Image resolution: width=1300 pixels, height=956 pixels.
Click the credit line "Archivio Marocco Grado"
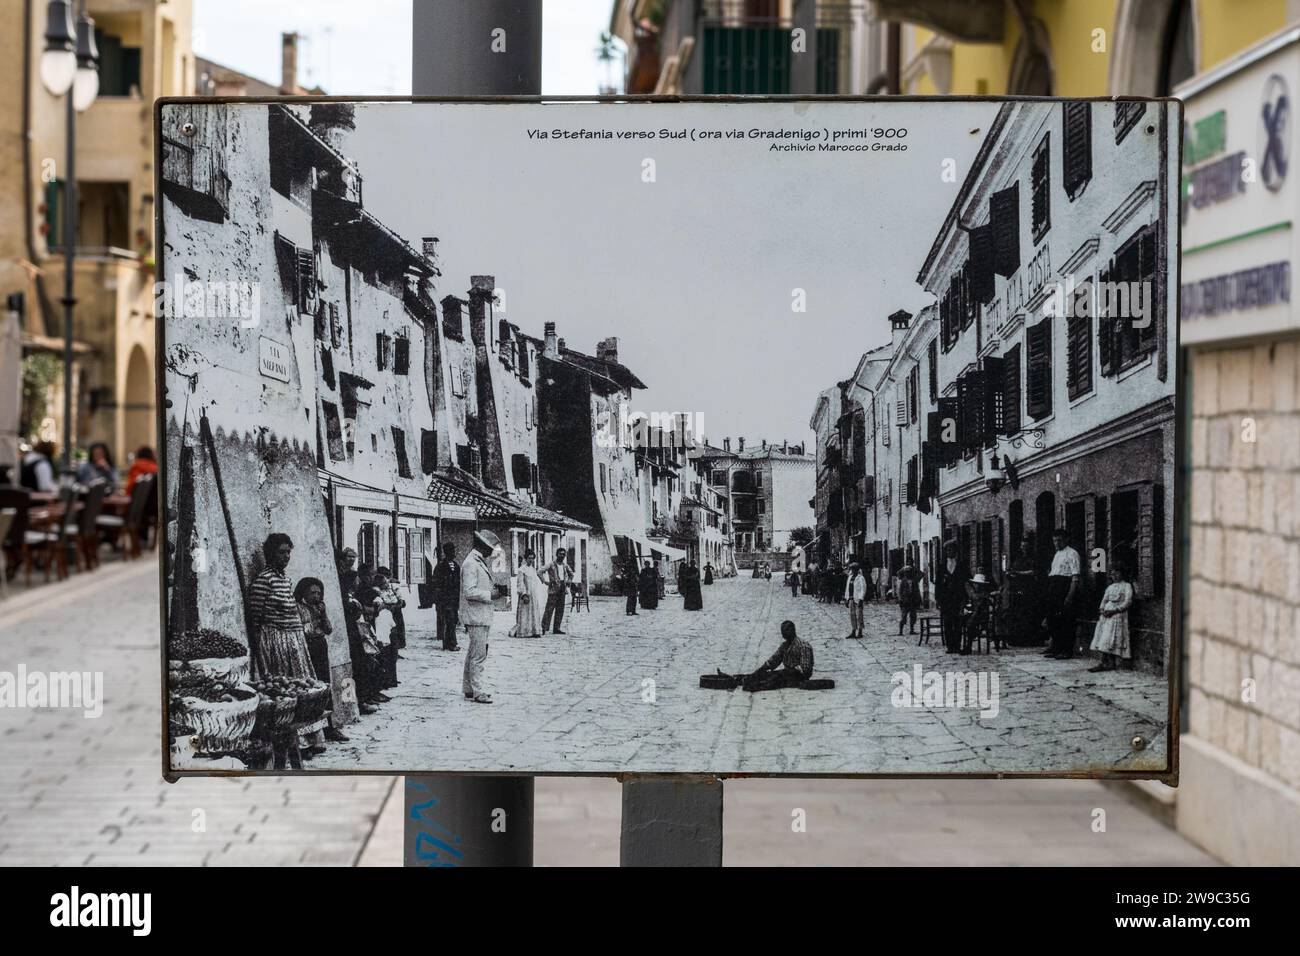(838, 148)
